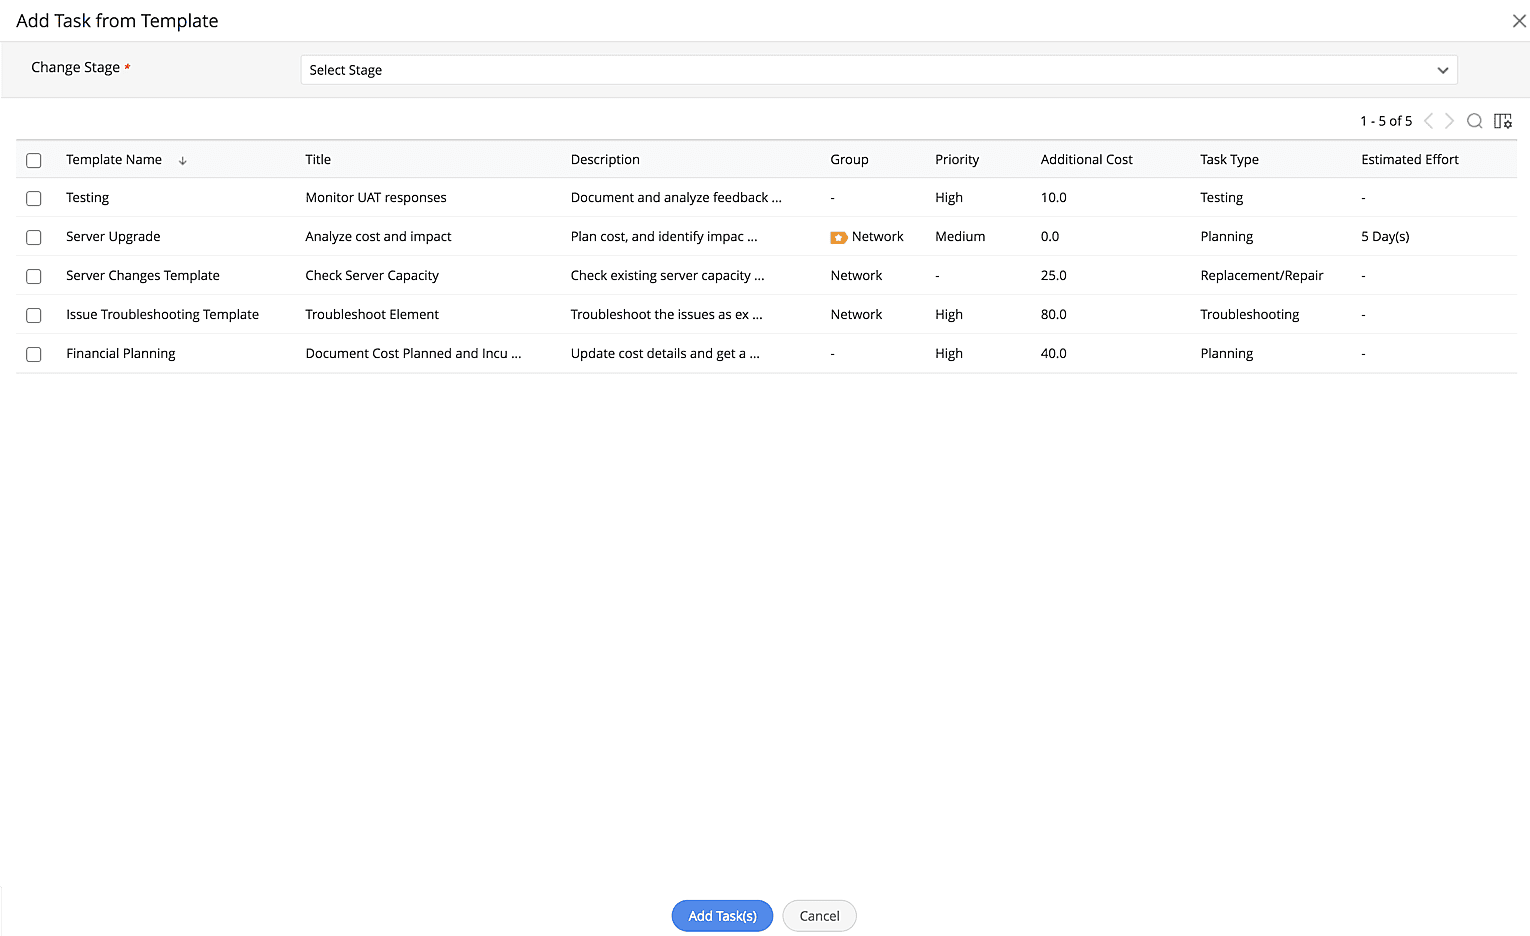The height and width of the screenshot is (936, 1530).
Task: Click the Add Task(s) button
Action: [722, 916]
